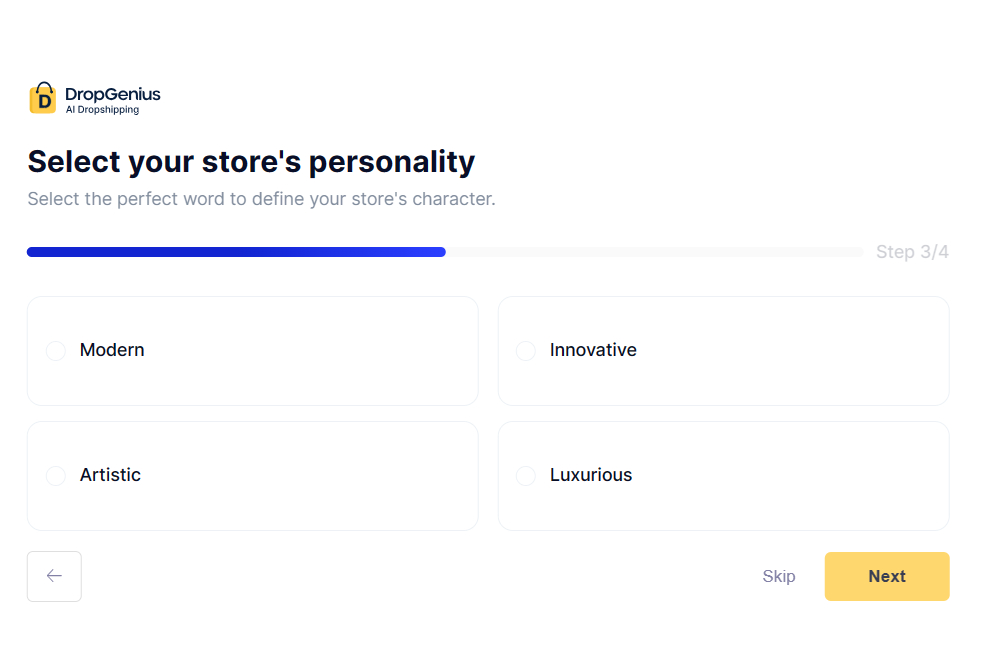Click the blue filled portion of progress bar
This screenshot has width=983, height=655.
tap(236, 251)
